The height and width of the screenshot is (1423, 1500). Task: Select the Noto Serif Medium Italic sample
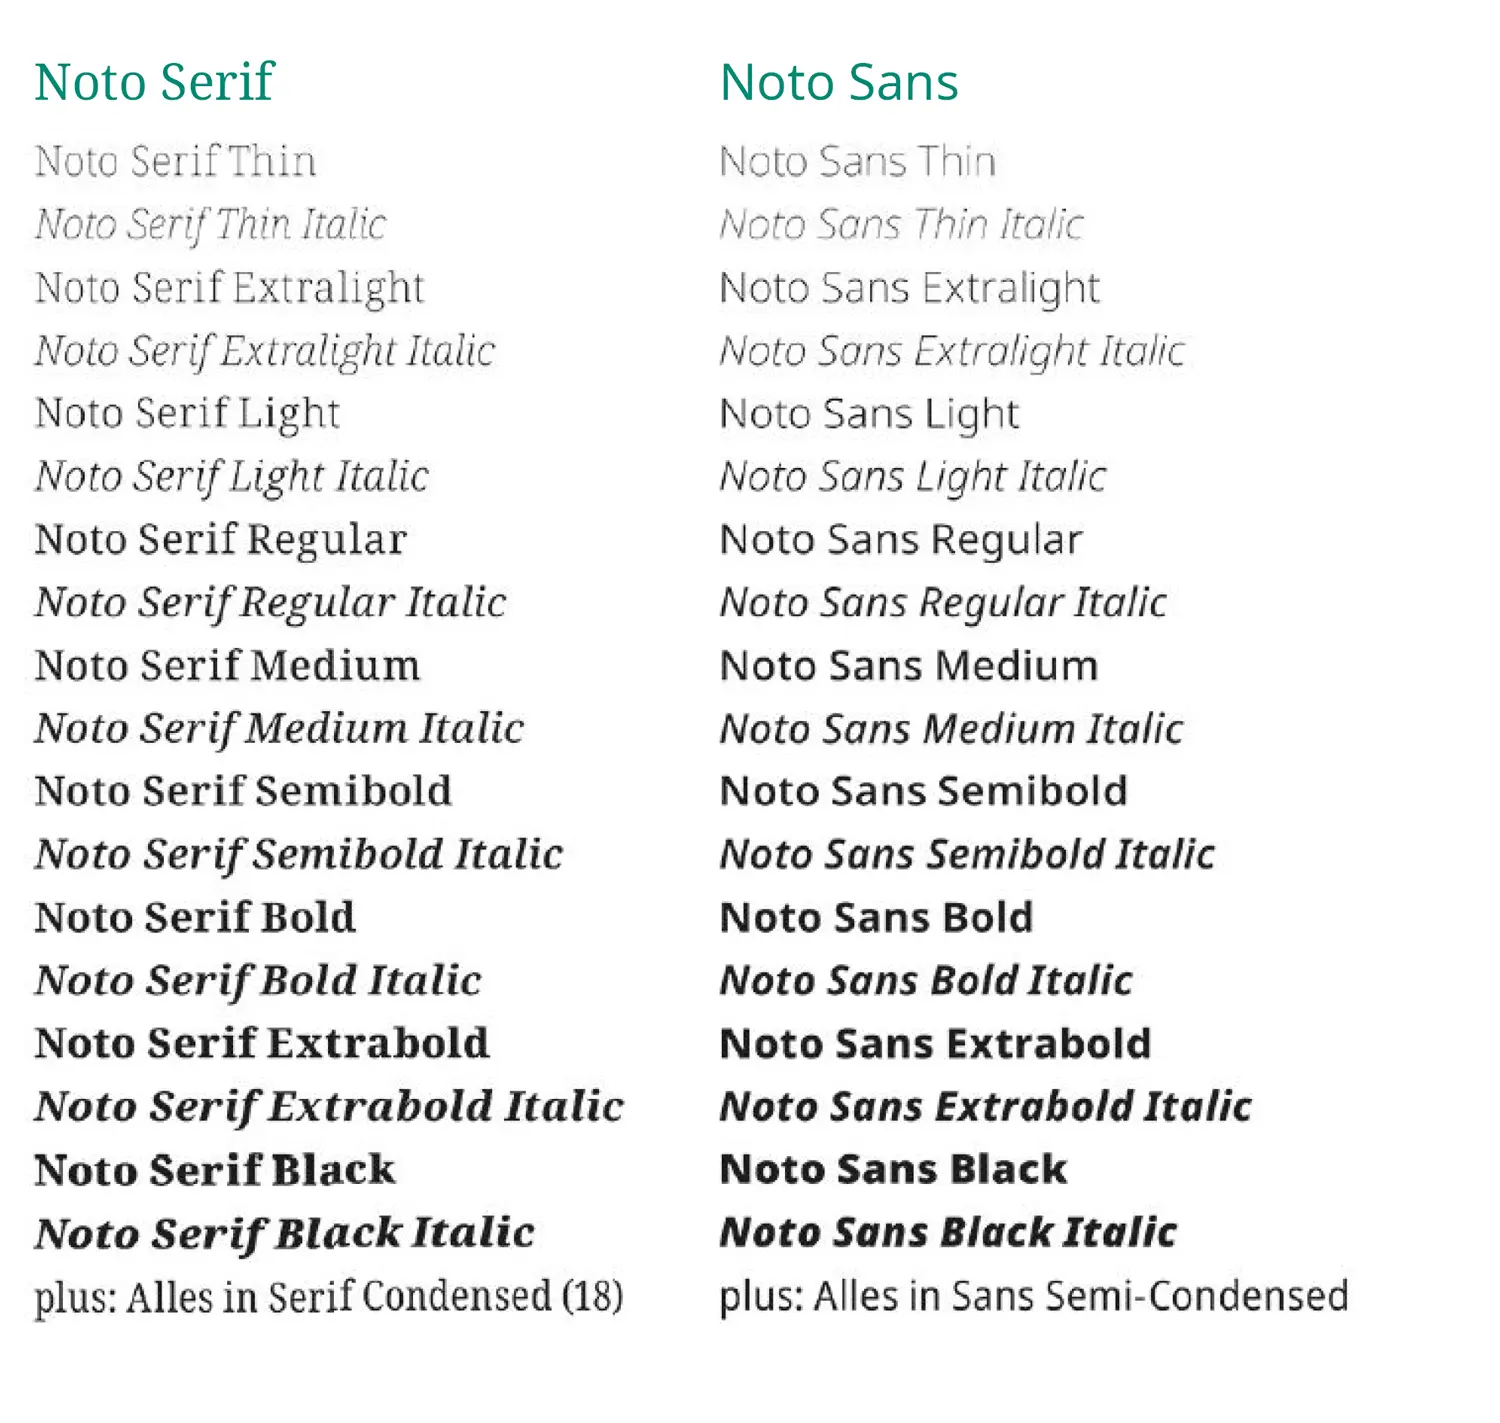pos(279,729)
